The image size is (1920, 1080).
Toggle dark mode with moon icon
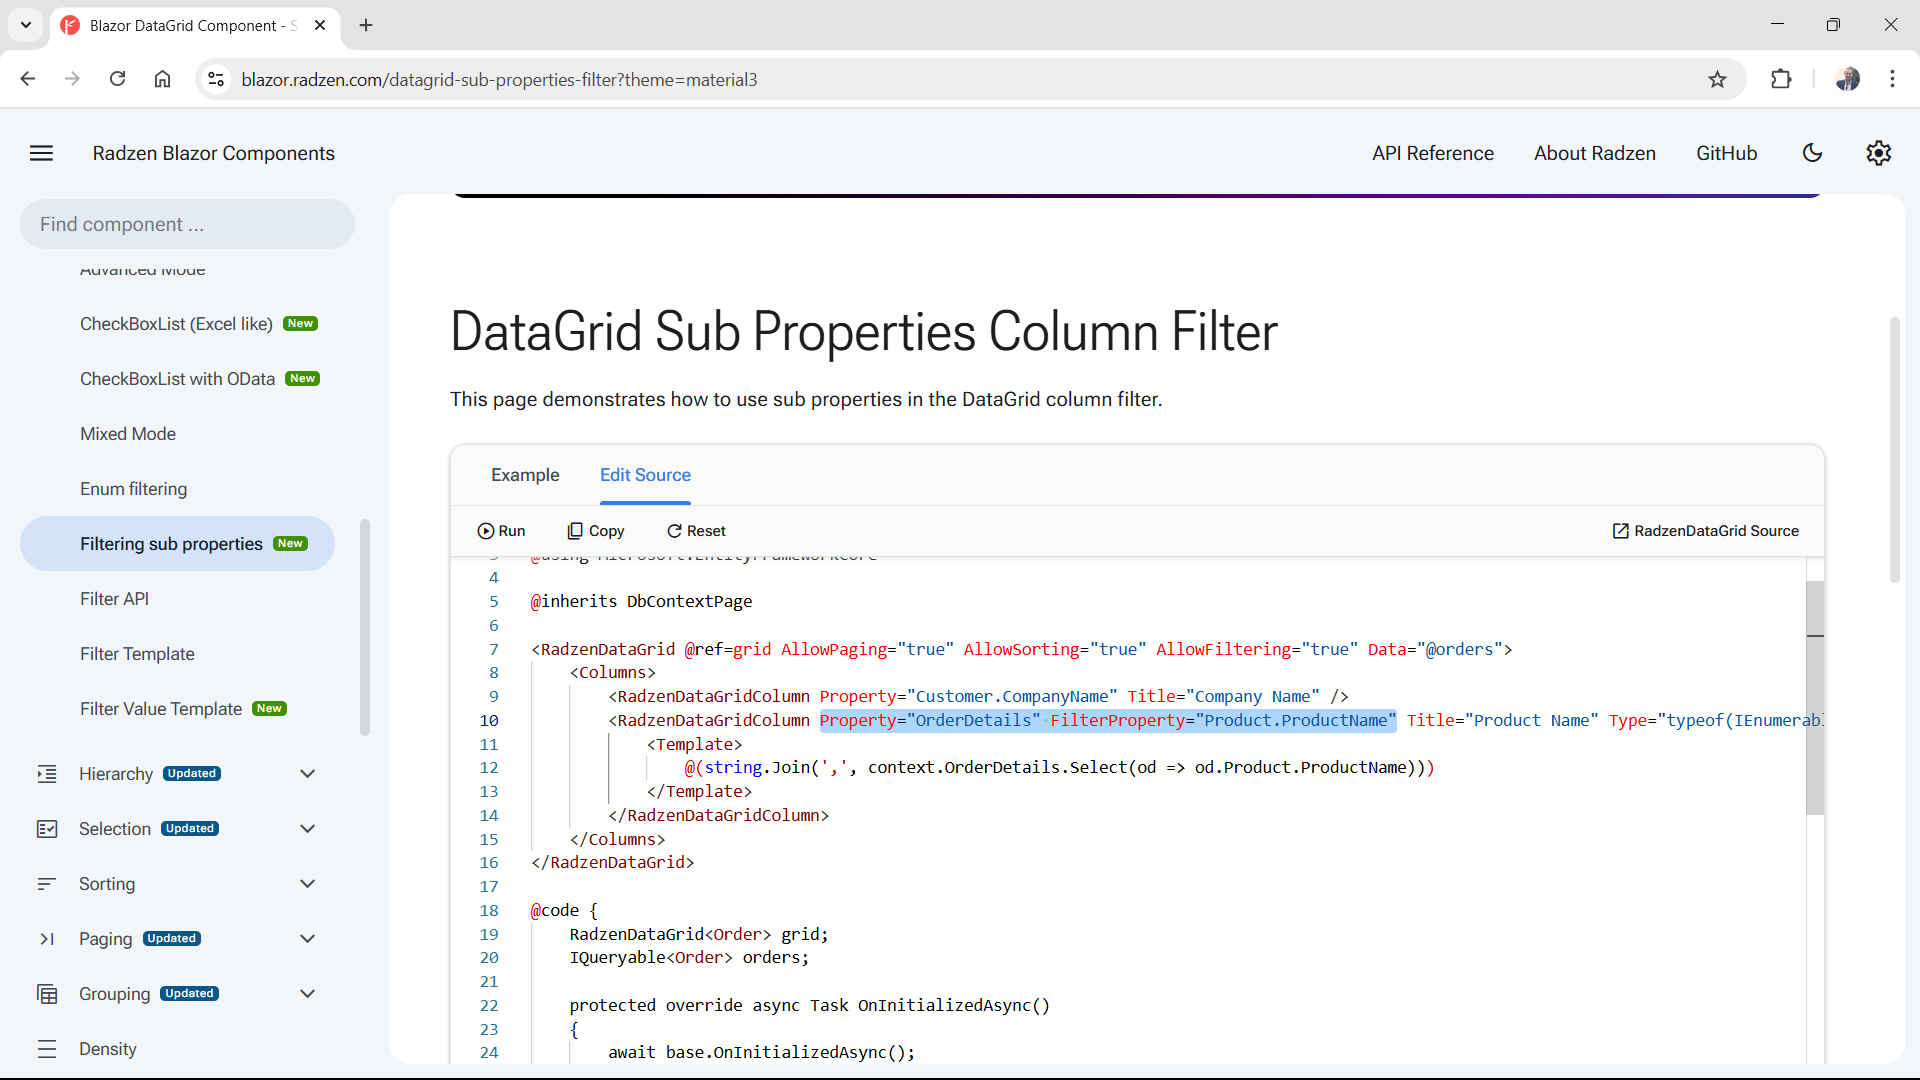1812,153
